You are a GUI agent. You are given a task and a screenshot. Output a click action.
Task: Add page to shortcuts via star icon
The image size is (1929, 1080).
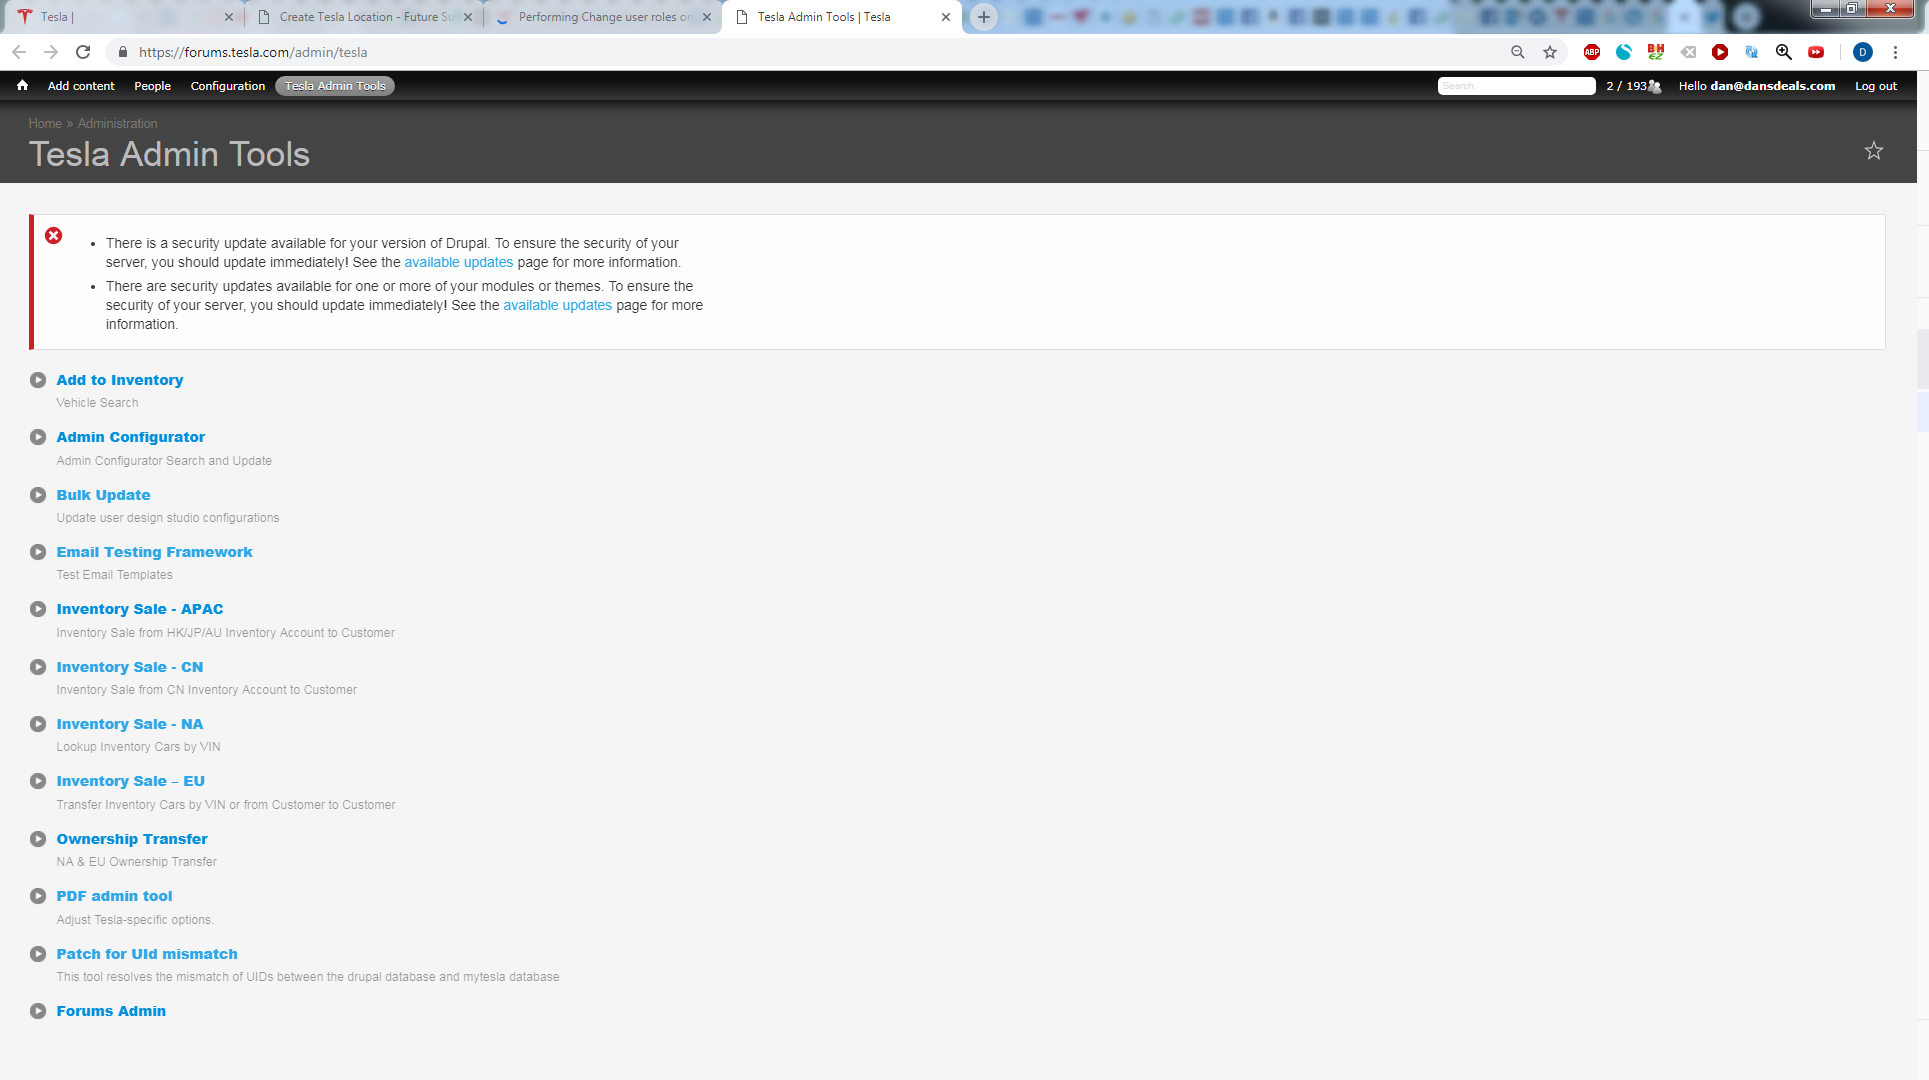click(1874, 151)
